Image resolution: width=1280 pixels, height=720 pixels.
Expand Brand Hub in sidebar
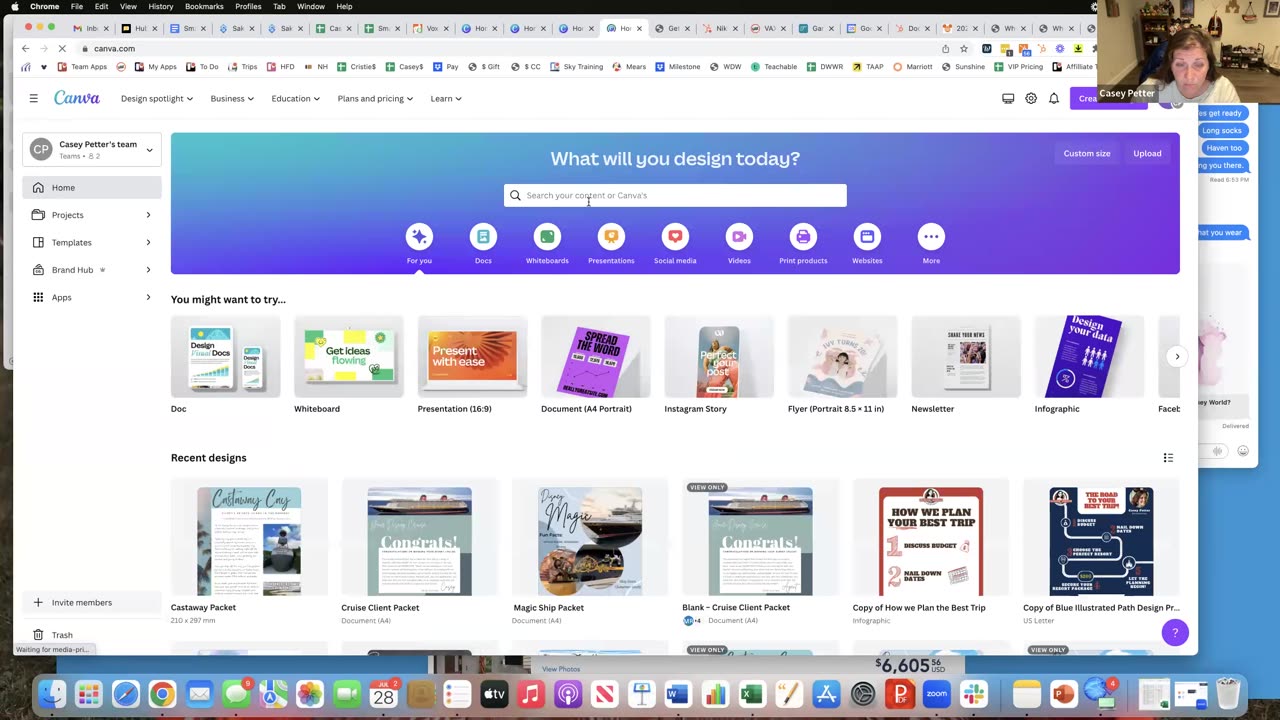148,270
